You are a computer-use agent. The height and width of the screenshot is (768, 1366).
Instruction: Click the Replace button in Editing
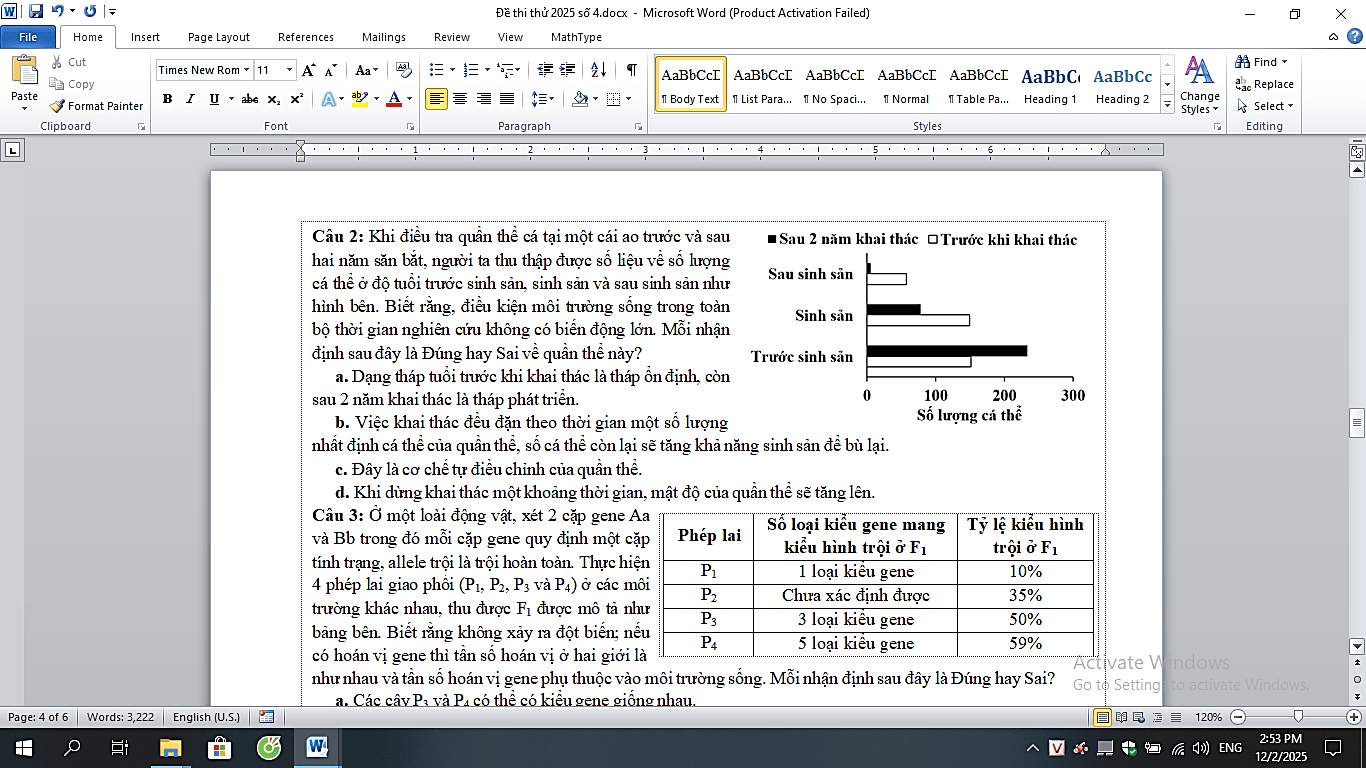[1265, 84]
